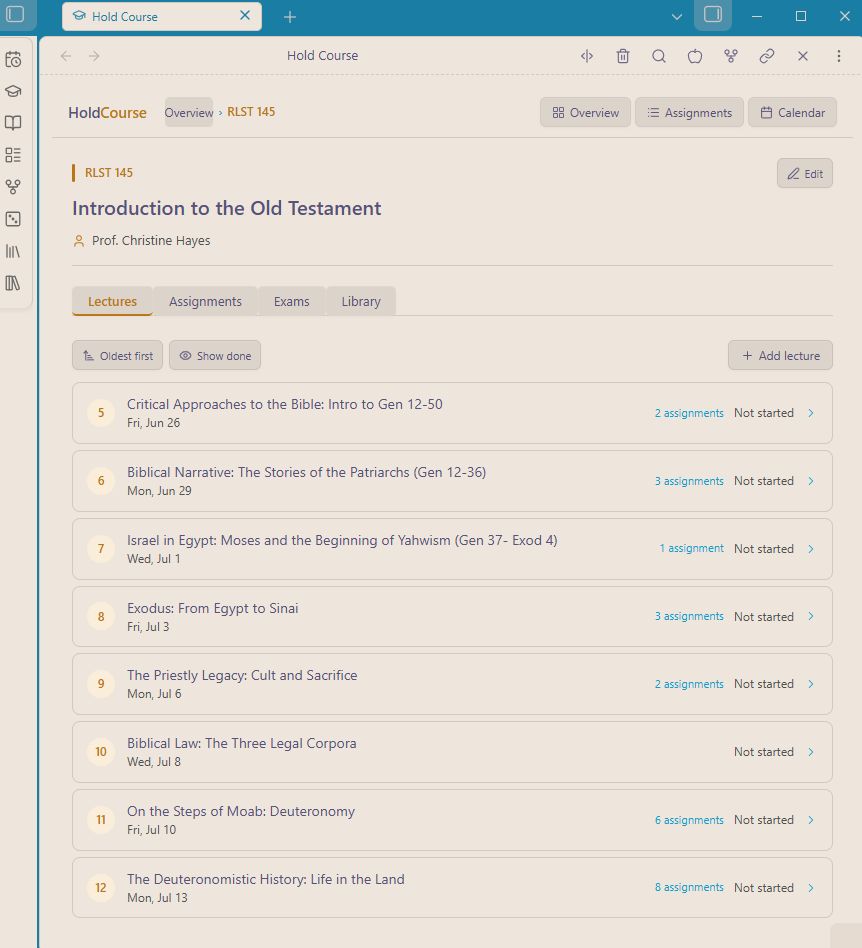Toggle the left sidebar panel icon
This screenshot has height=948, width=862.
click(x=15, y=14)
